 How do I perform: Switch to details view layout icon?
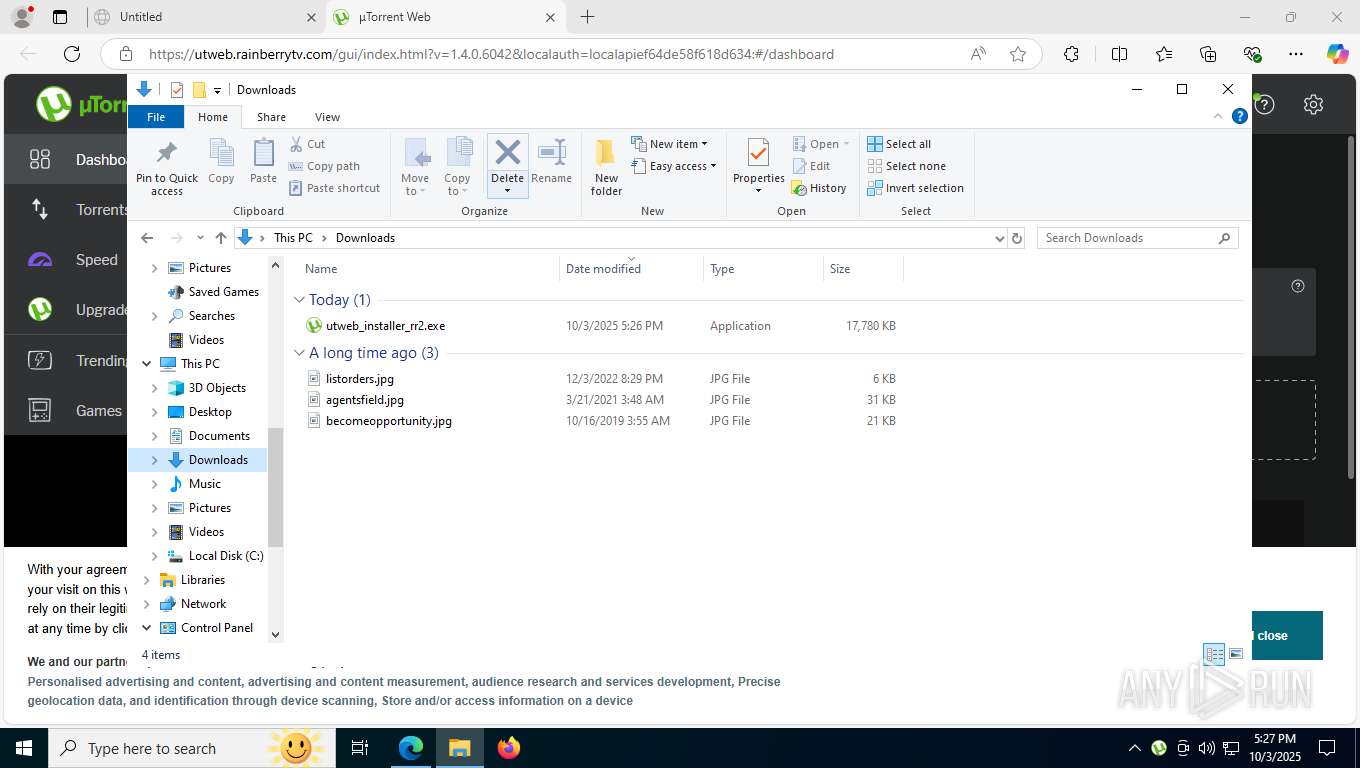point(1214,655)
